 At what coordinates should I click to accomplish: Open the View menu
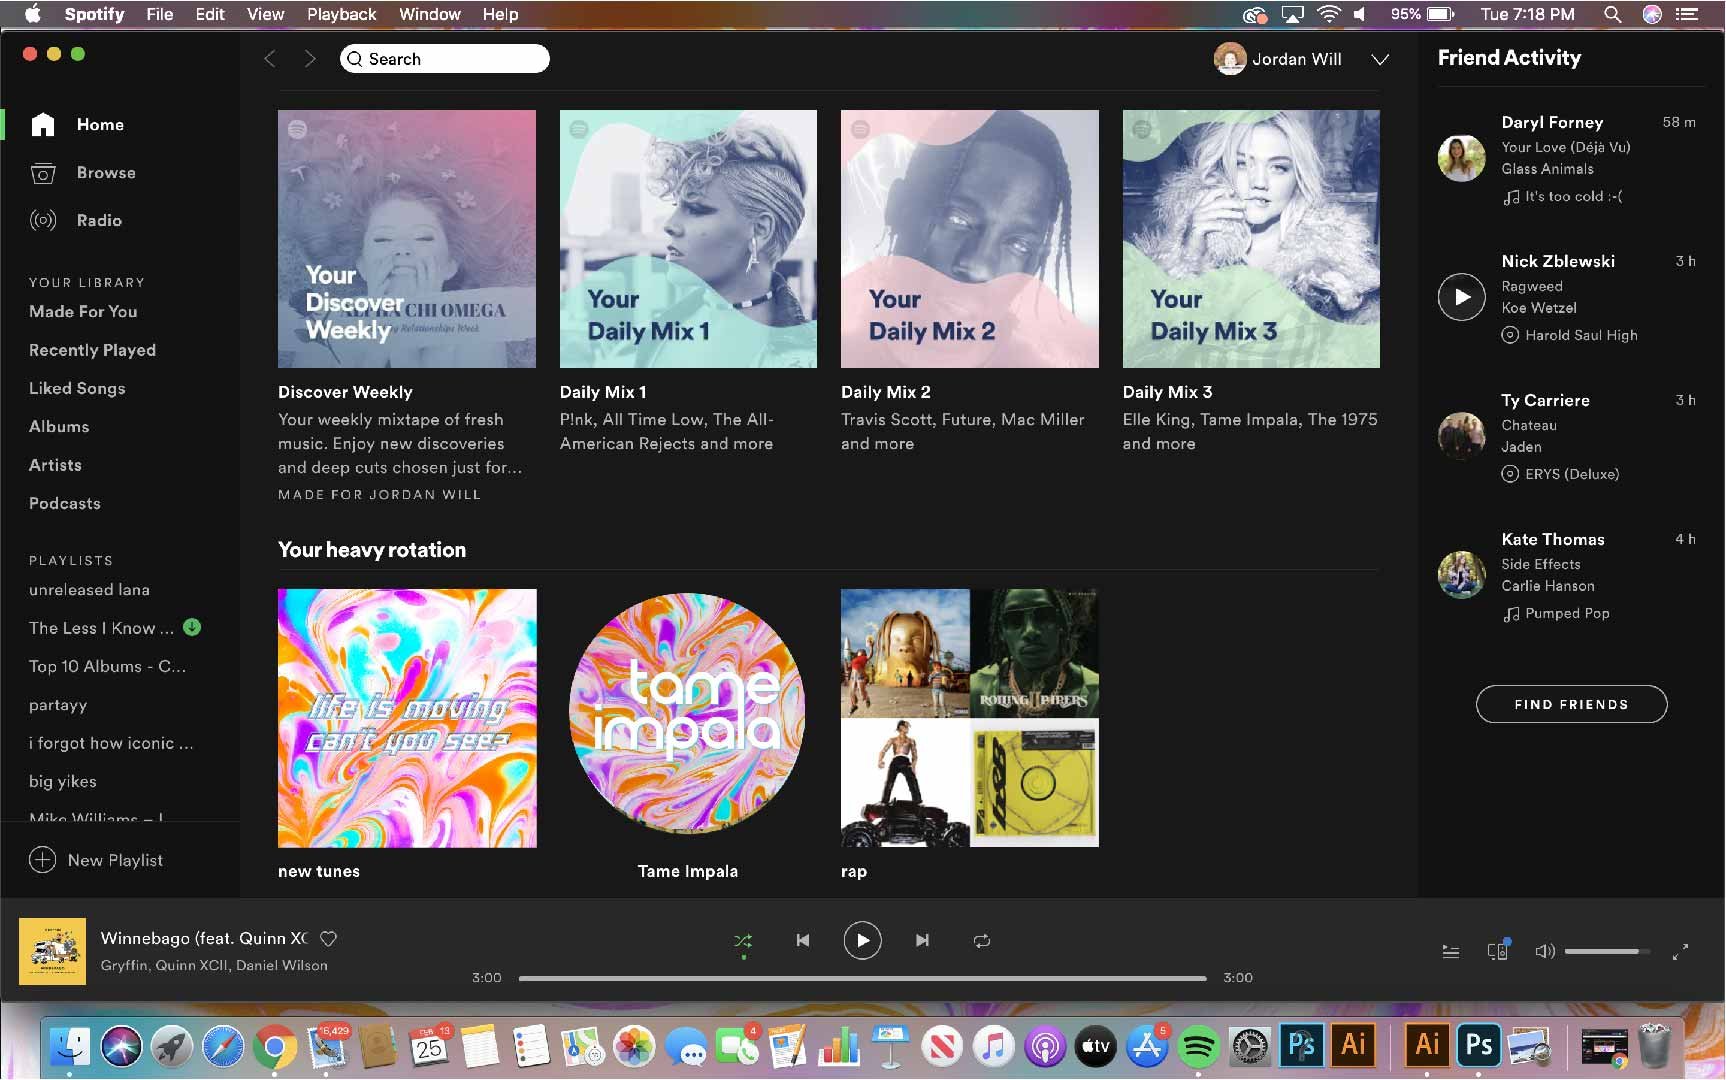tap(265, 14)
